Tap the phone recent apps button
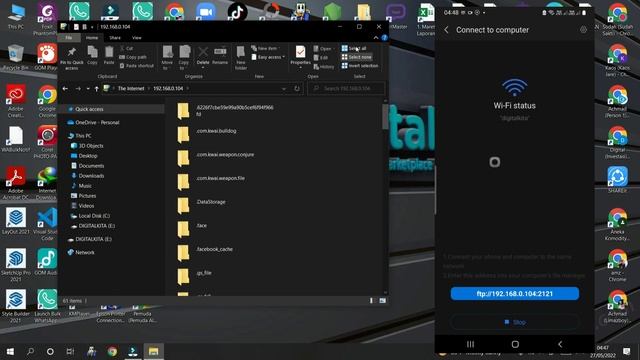This screenshot has height=360, width=640. 470,344
